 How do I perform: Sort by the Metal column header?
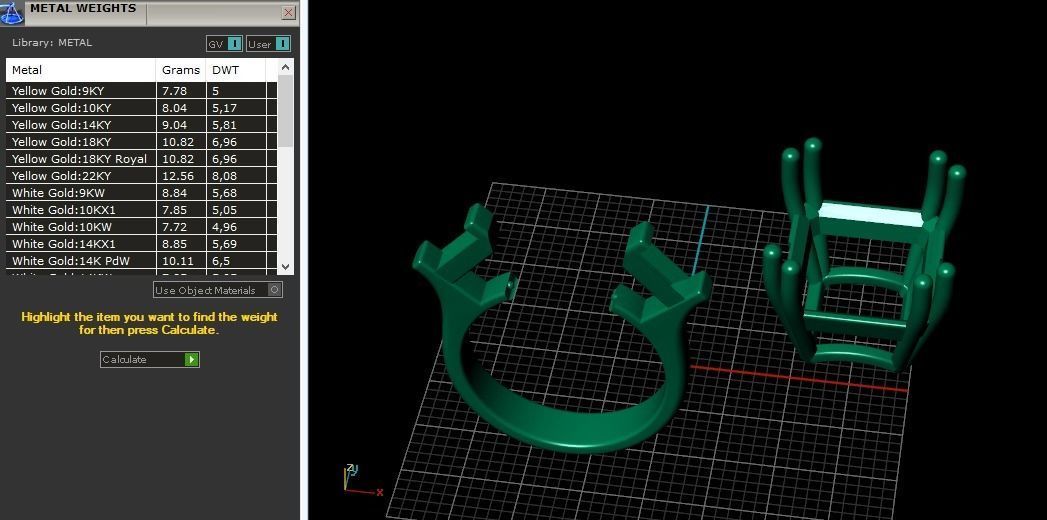(81, 70)
